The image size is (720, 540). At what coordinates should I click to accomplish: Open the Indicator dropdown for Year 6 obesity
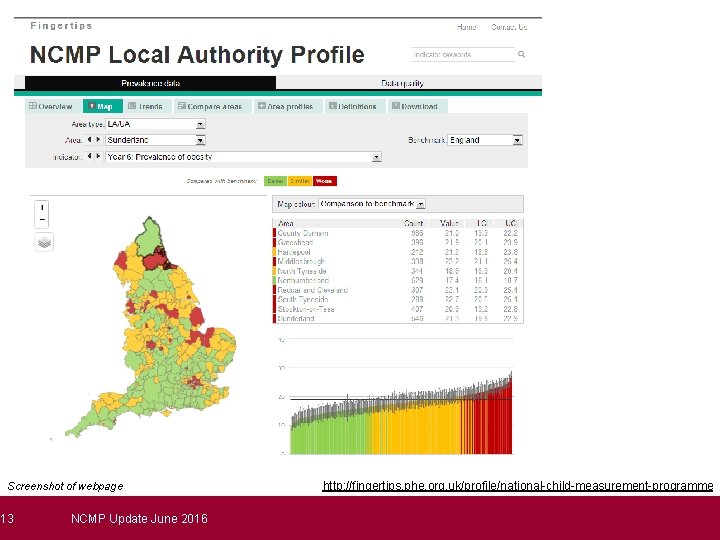(x=243, y=157)
